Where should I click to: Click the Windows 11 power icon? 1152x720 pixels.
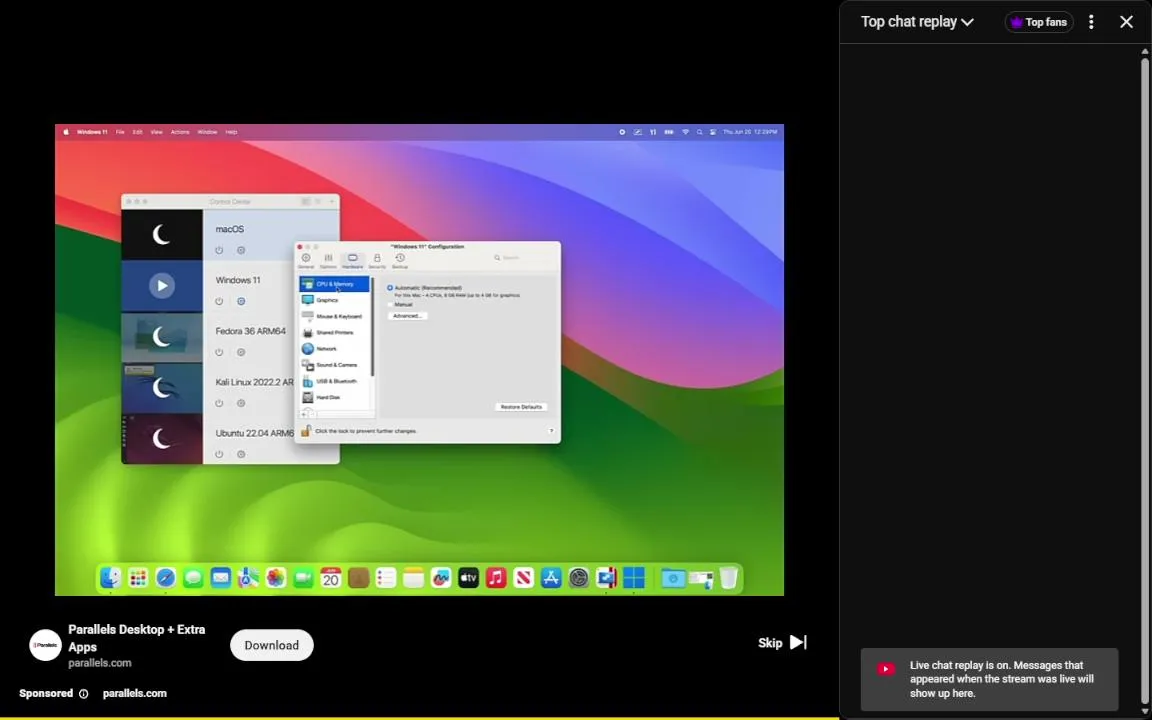point(219,301)
